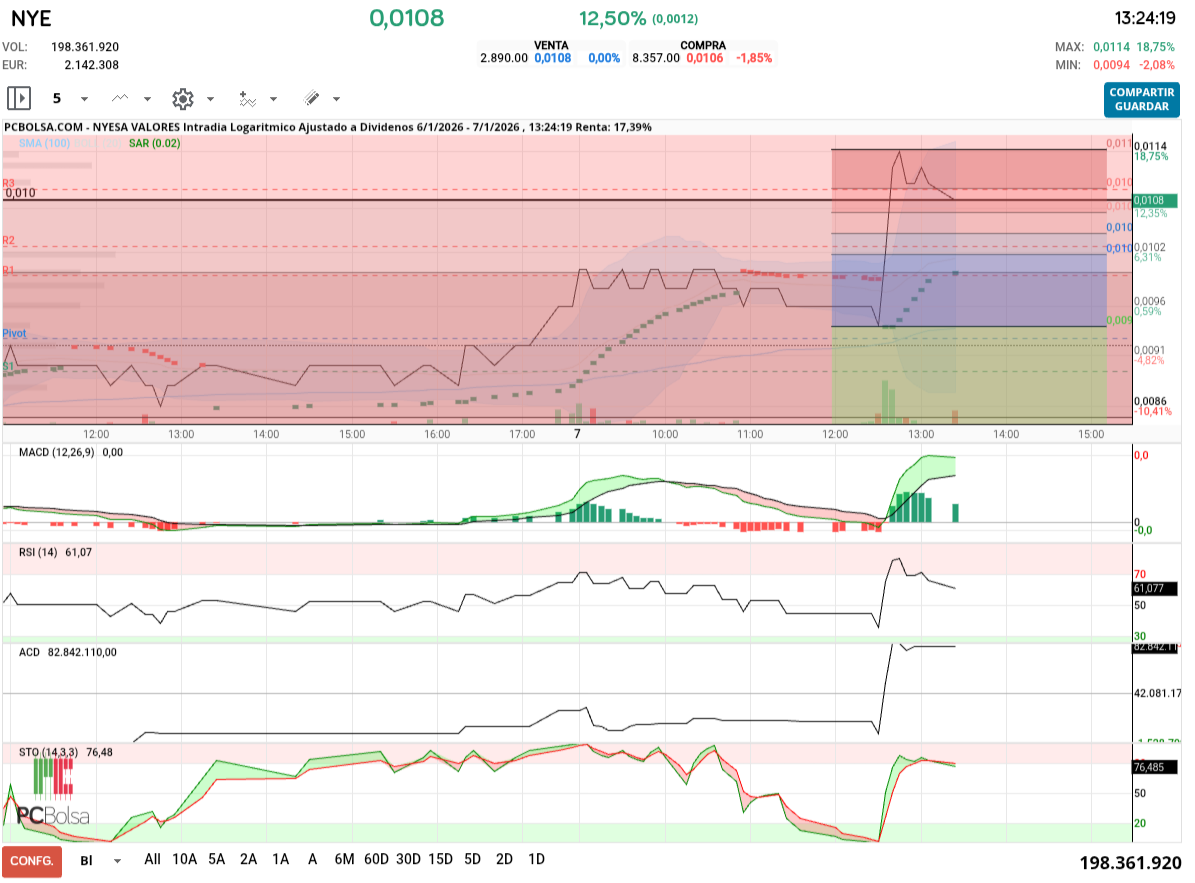Click the Pivot level label
This screenshot has height=883, width=1195.
14,334
